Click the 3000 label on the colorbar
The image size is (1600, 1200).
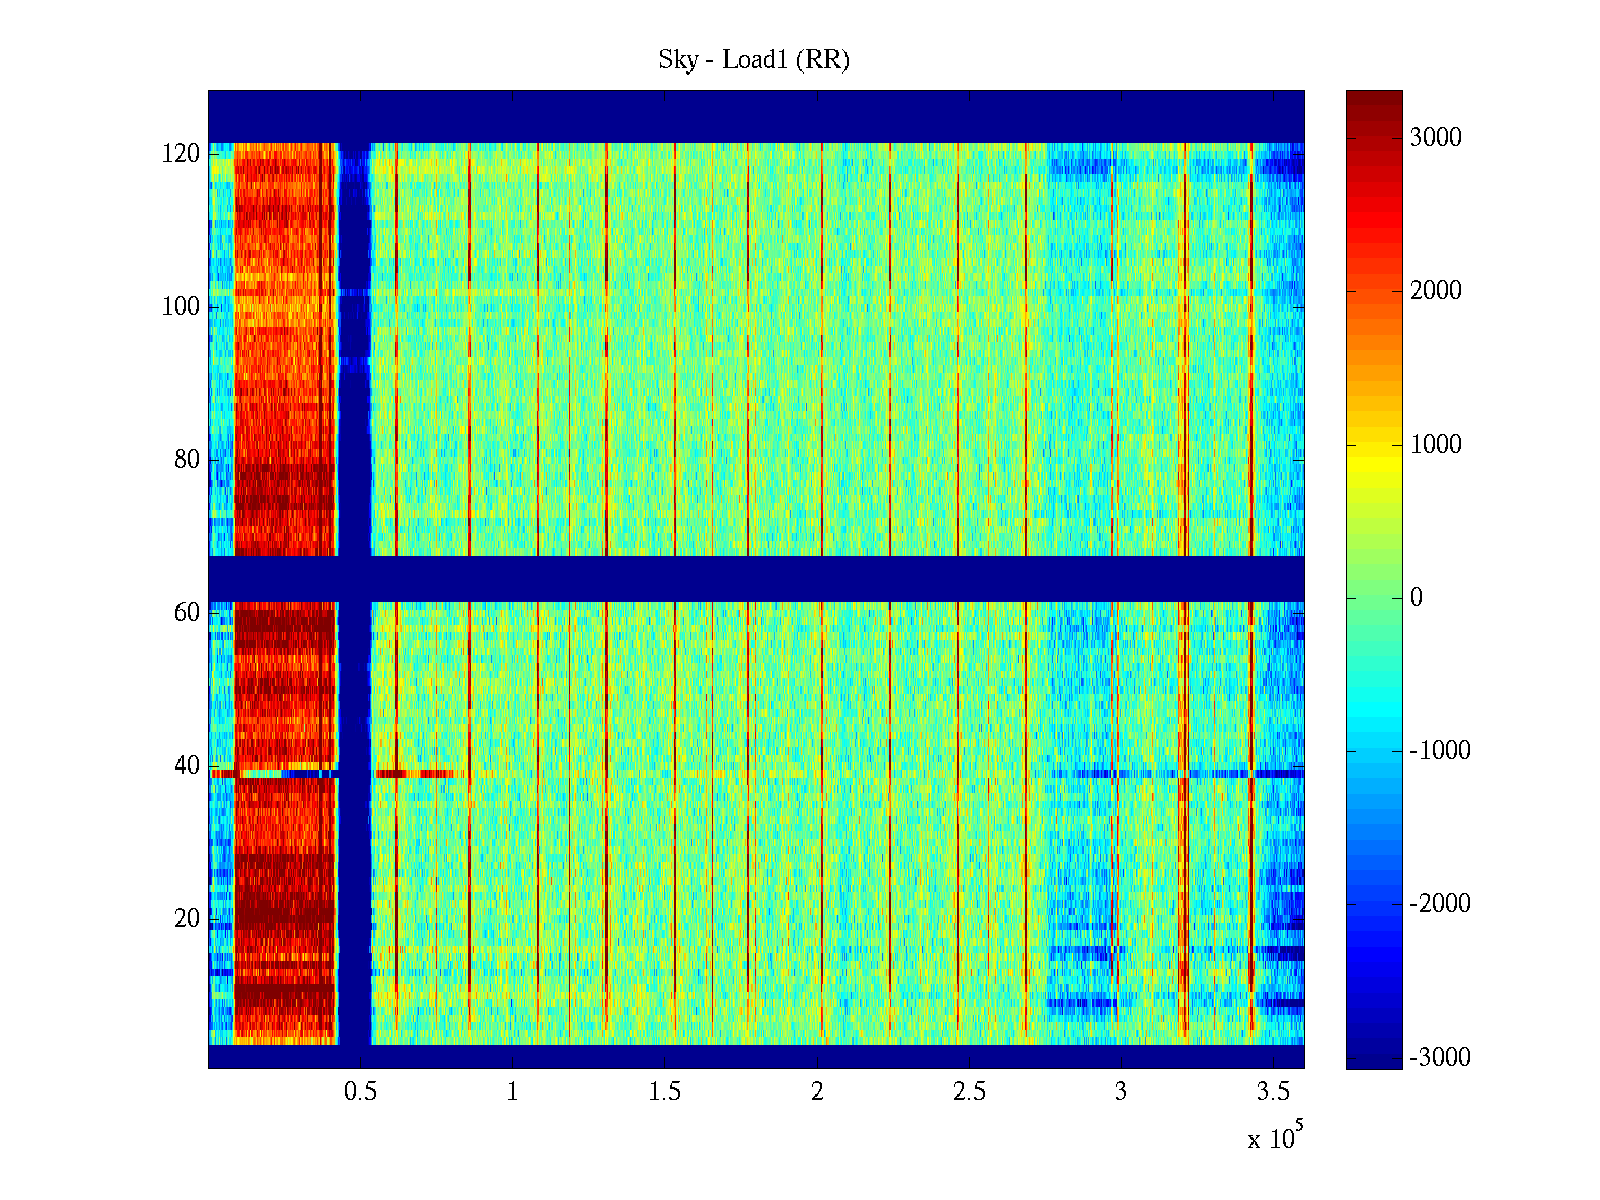click(1435, 138)
